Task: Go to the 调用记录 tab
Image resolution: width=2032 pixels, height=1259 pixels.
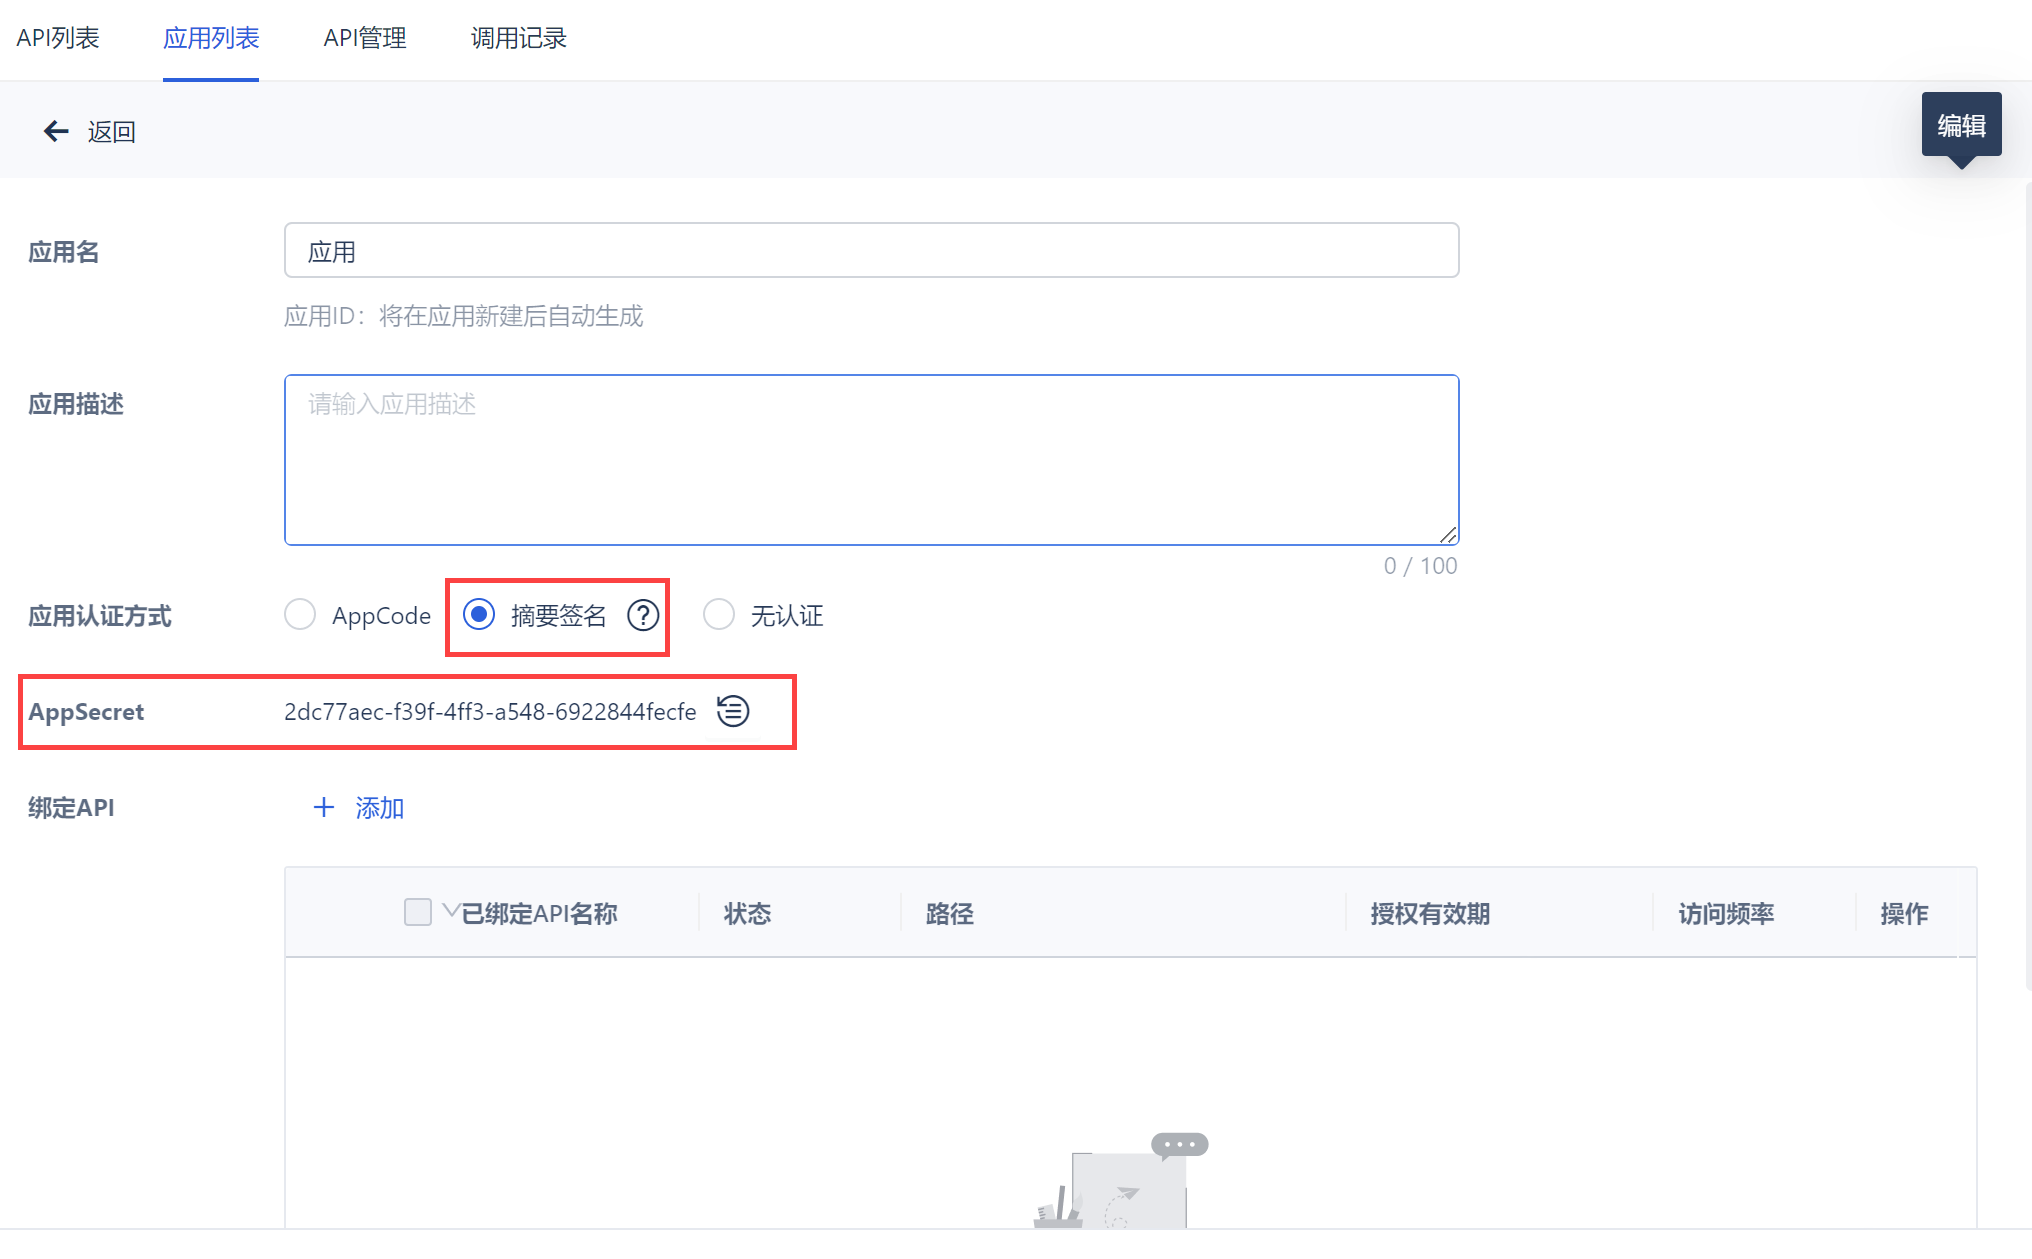Action: click(x=518, y=38)
